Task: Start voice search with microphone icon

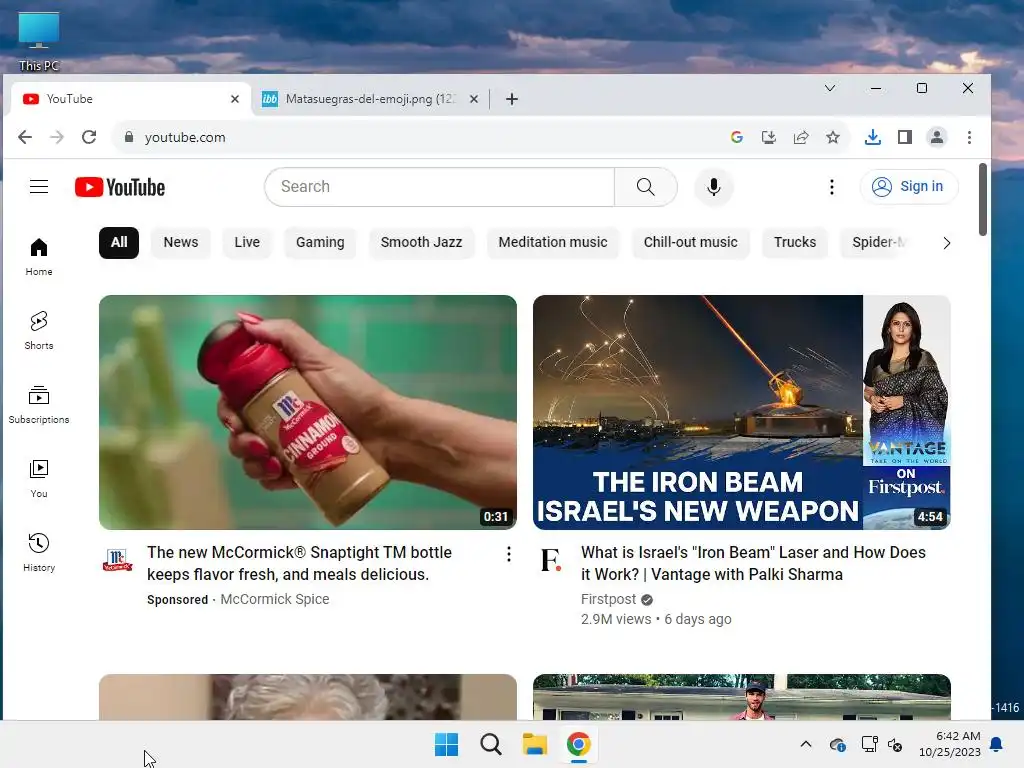Action: 714,187
